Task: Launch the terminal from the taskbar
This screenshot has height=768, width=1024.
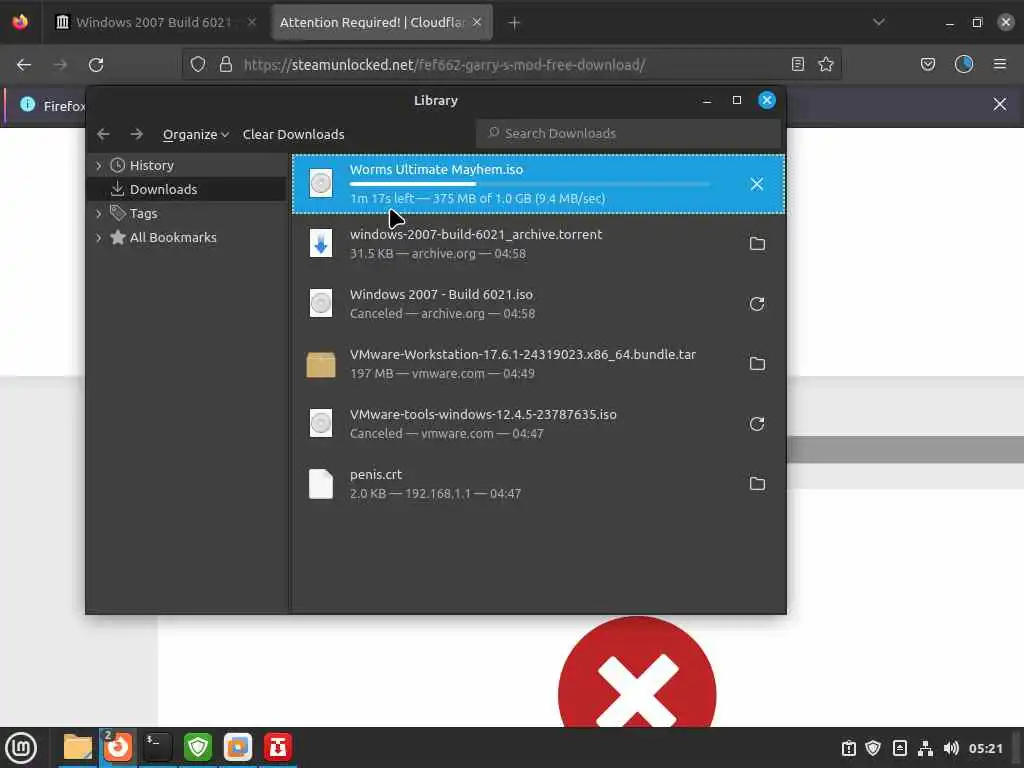Action: pos(157,747)
